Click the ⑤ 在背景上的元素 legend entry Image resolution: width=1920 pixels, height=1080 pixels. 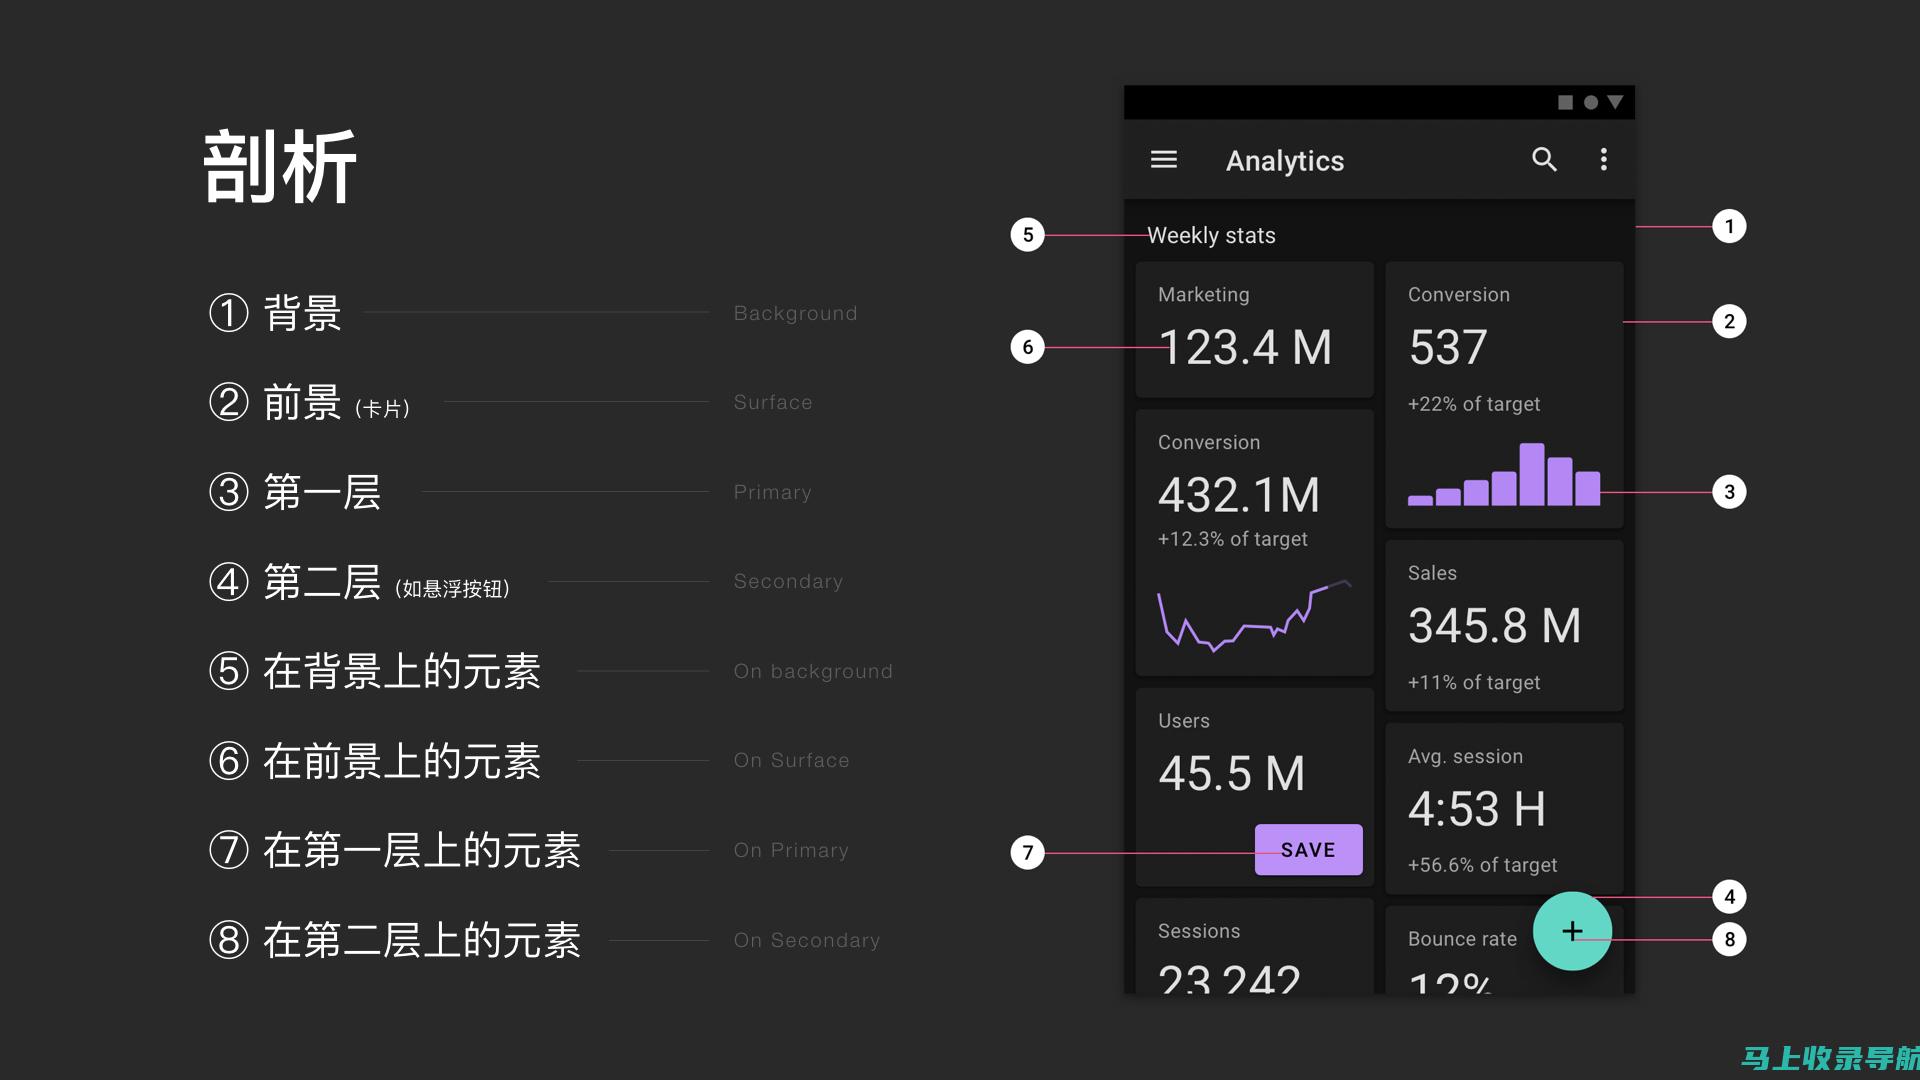(375, 671)
